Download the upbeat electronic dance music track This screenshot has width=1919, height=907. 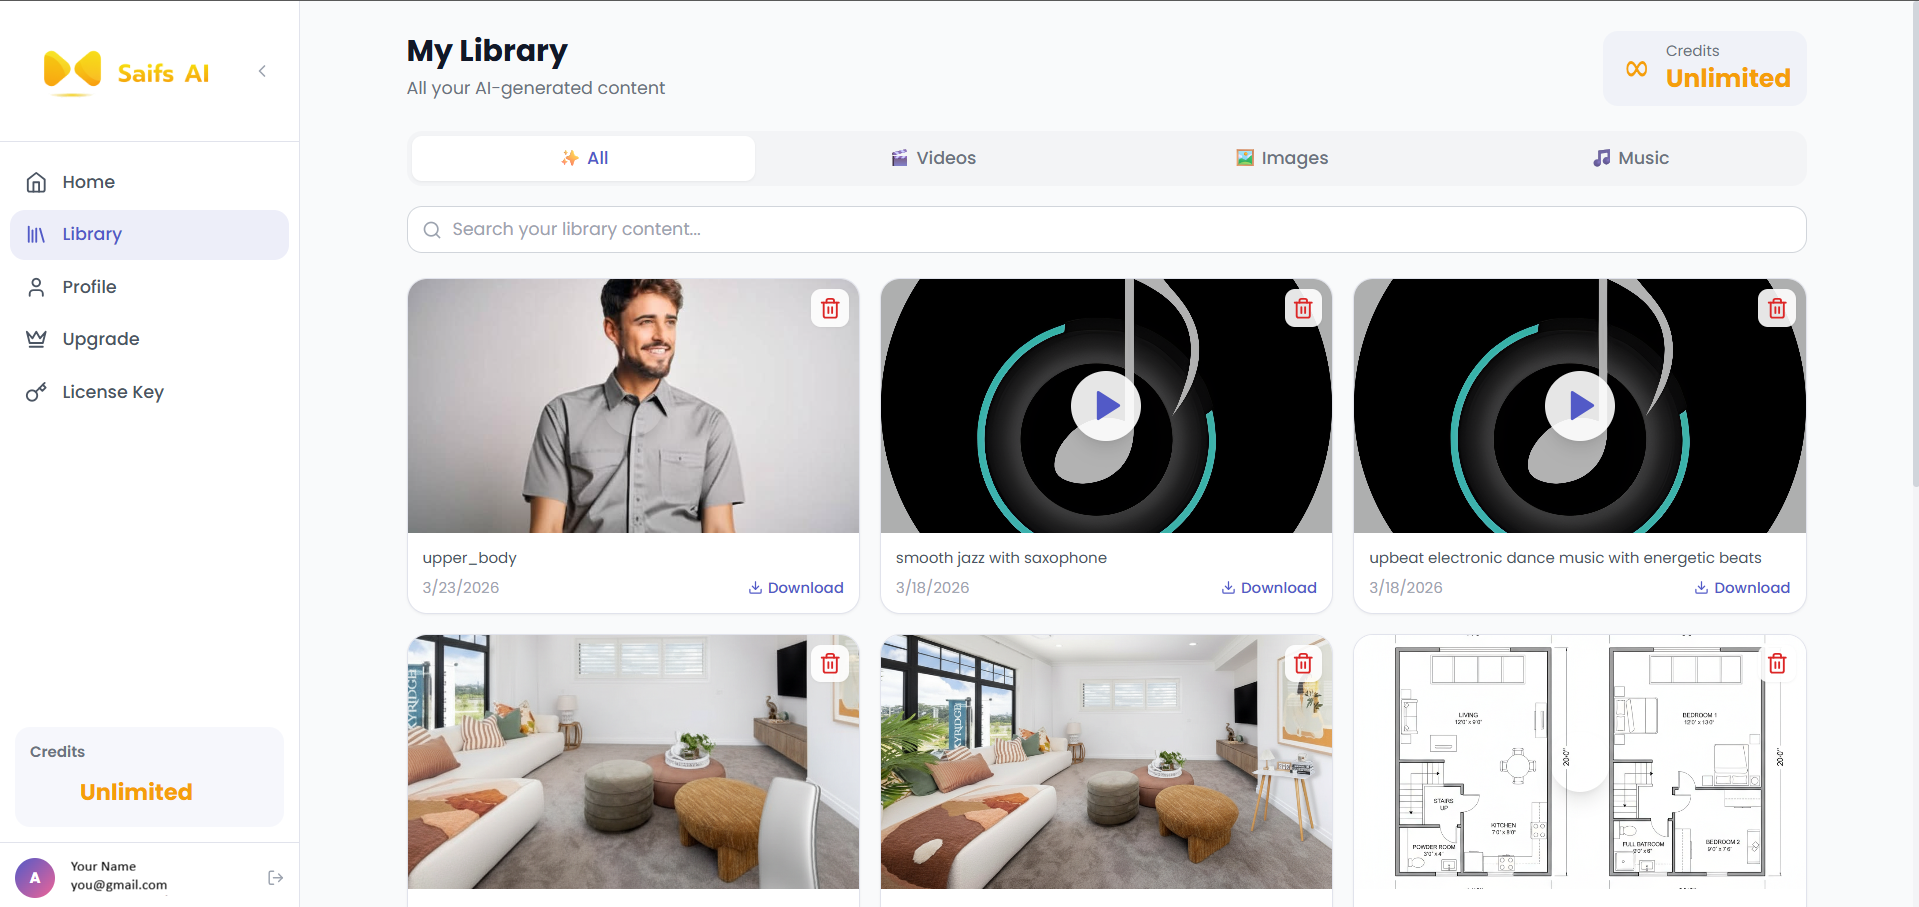1741,588
